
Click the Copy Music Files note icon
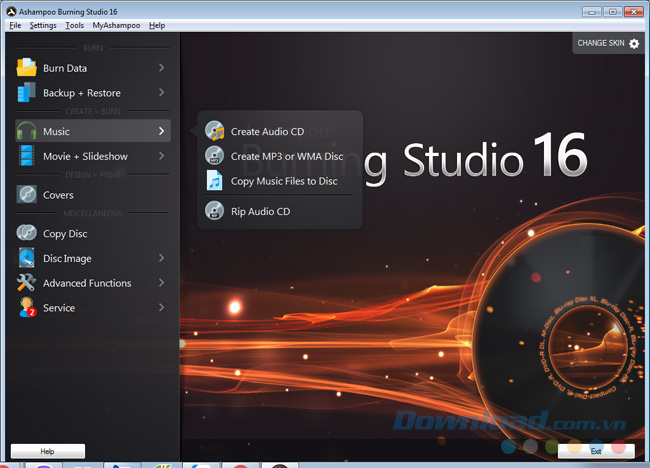(215, 181)
